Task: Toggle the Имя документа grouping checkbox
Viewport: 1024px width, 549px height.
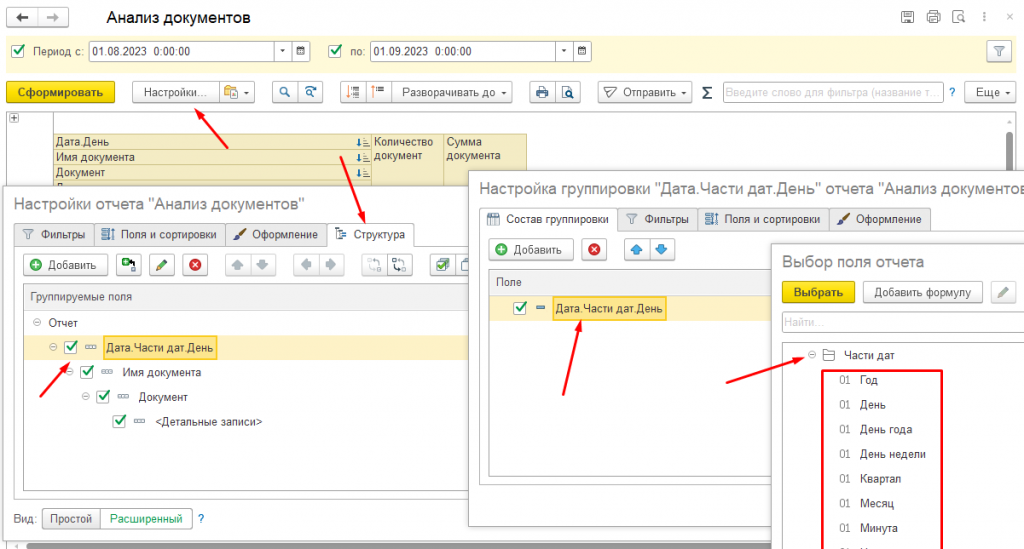Action: pos(87,372)
